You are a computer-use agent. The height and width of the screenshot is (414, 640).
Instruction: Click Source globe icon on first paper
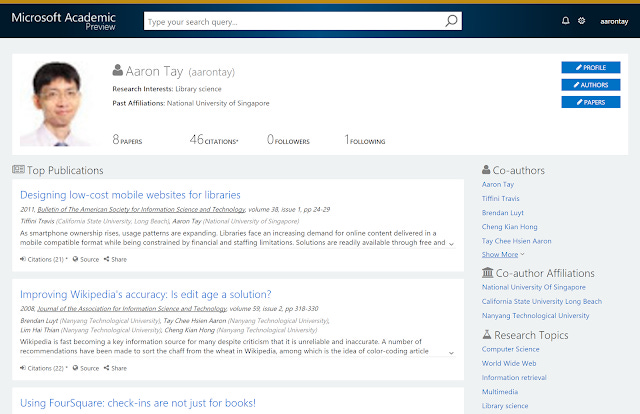[75, 259]
